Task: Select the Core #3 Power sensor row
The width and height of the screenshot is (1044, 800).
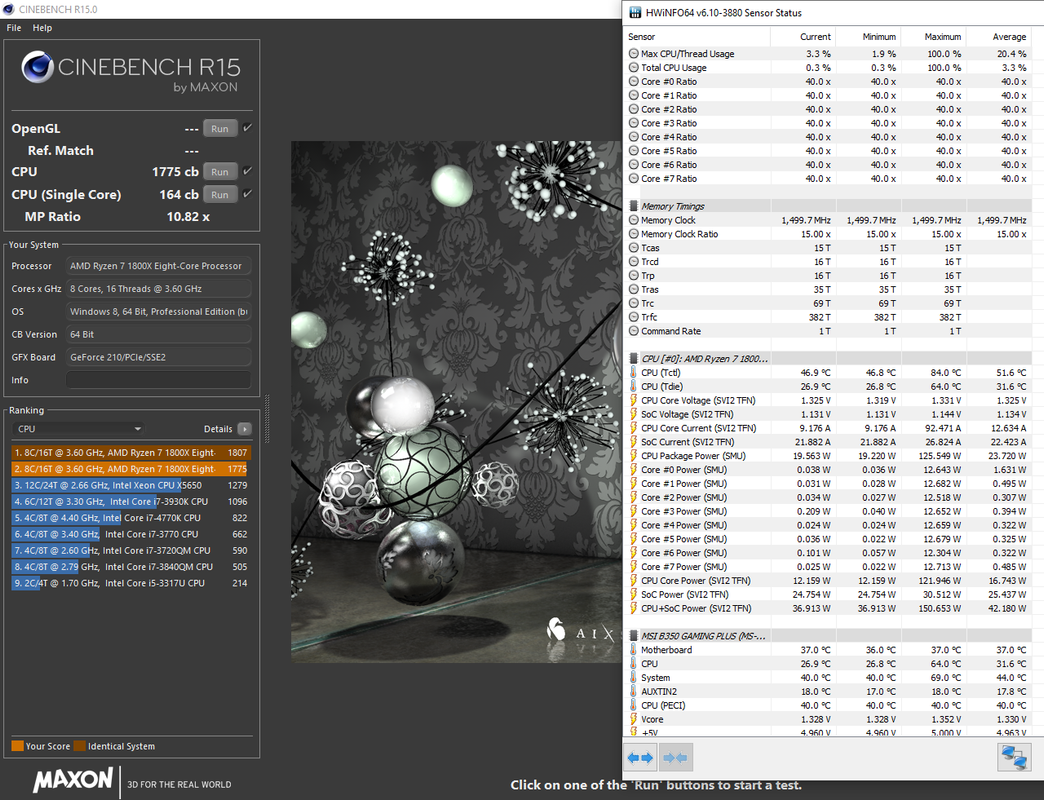Action: point(828,511)
